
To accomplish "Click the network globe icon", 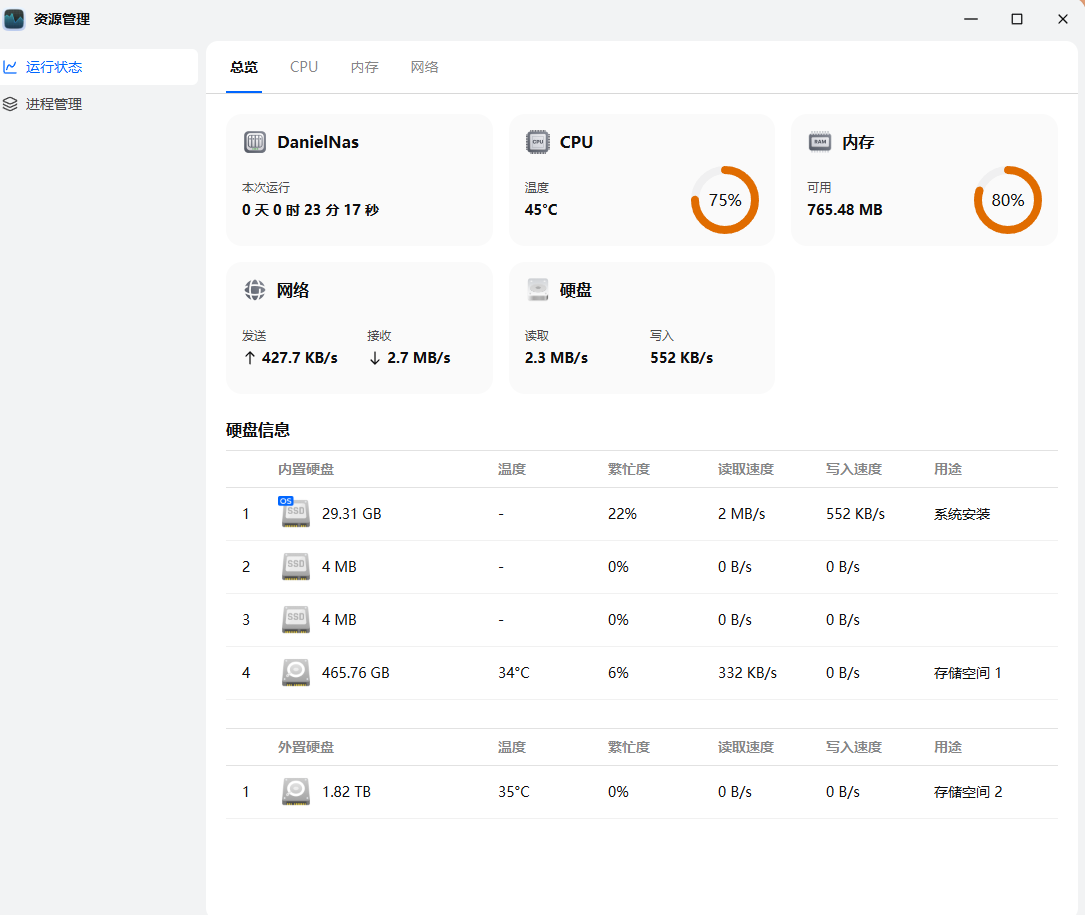I will 255,290.
